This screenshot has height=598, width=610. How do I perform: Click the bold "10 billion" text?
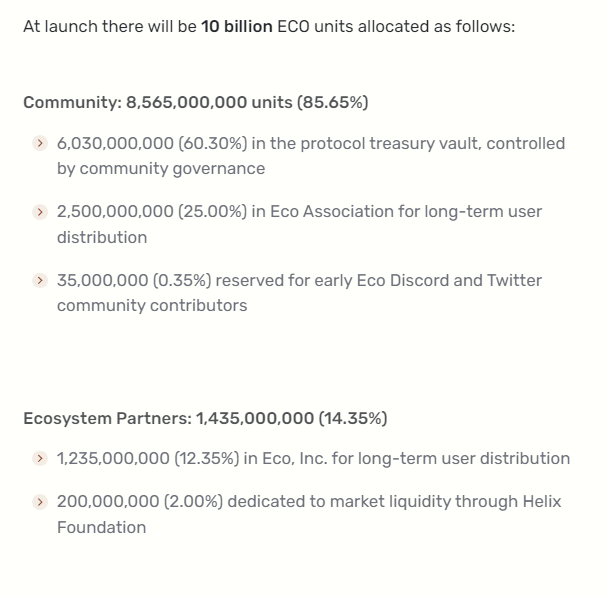click(236, 26)
